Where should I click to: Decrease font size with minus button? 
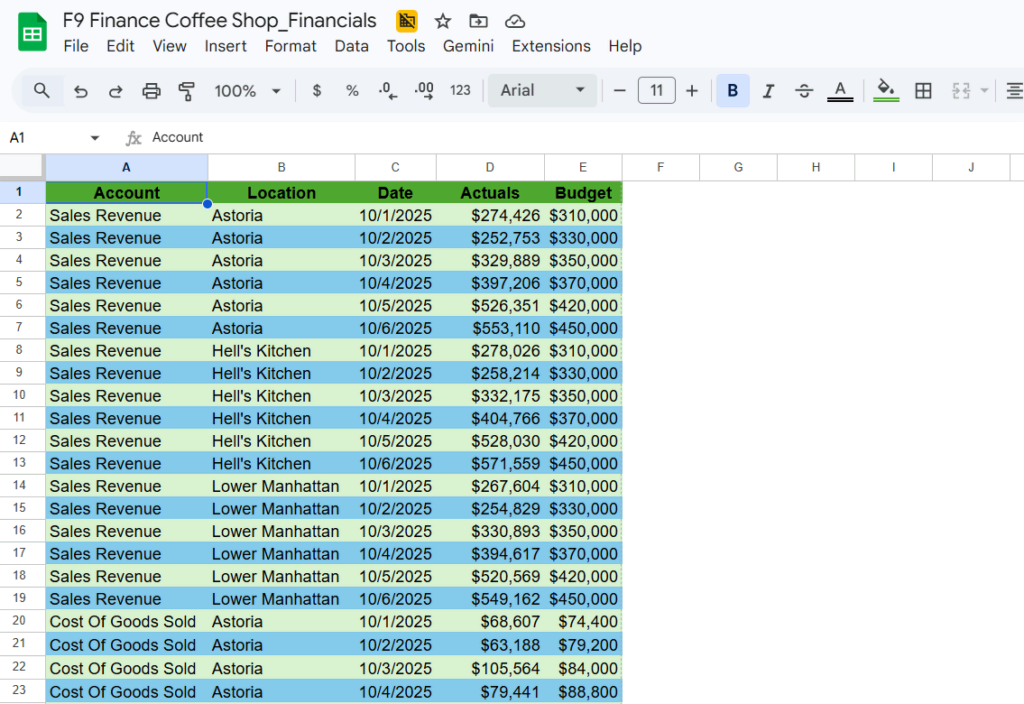(621, 91)
